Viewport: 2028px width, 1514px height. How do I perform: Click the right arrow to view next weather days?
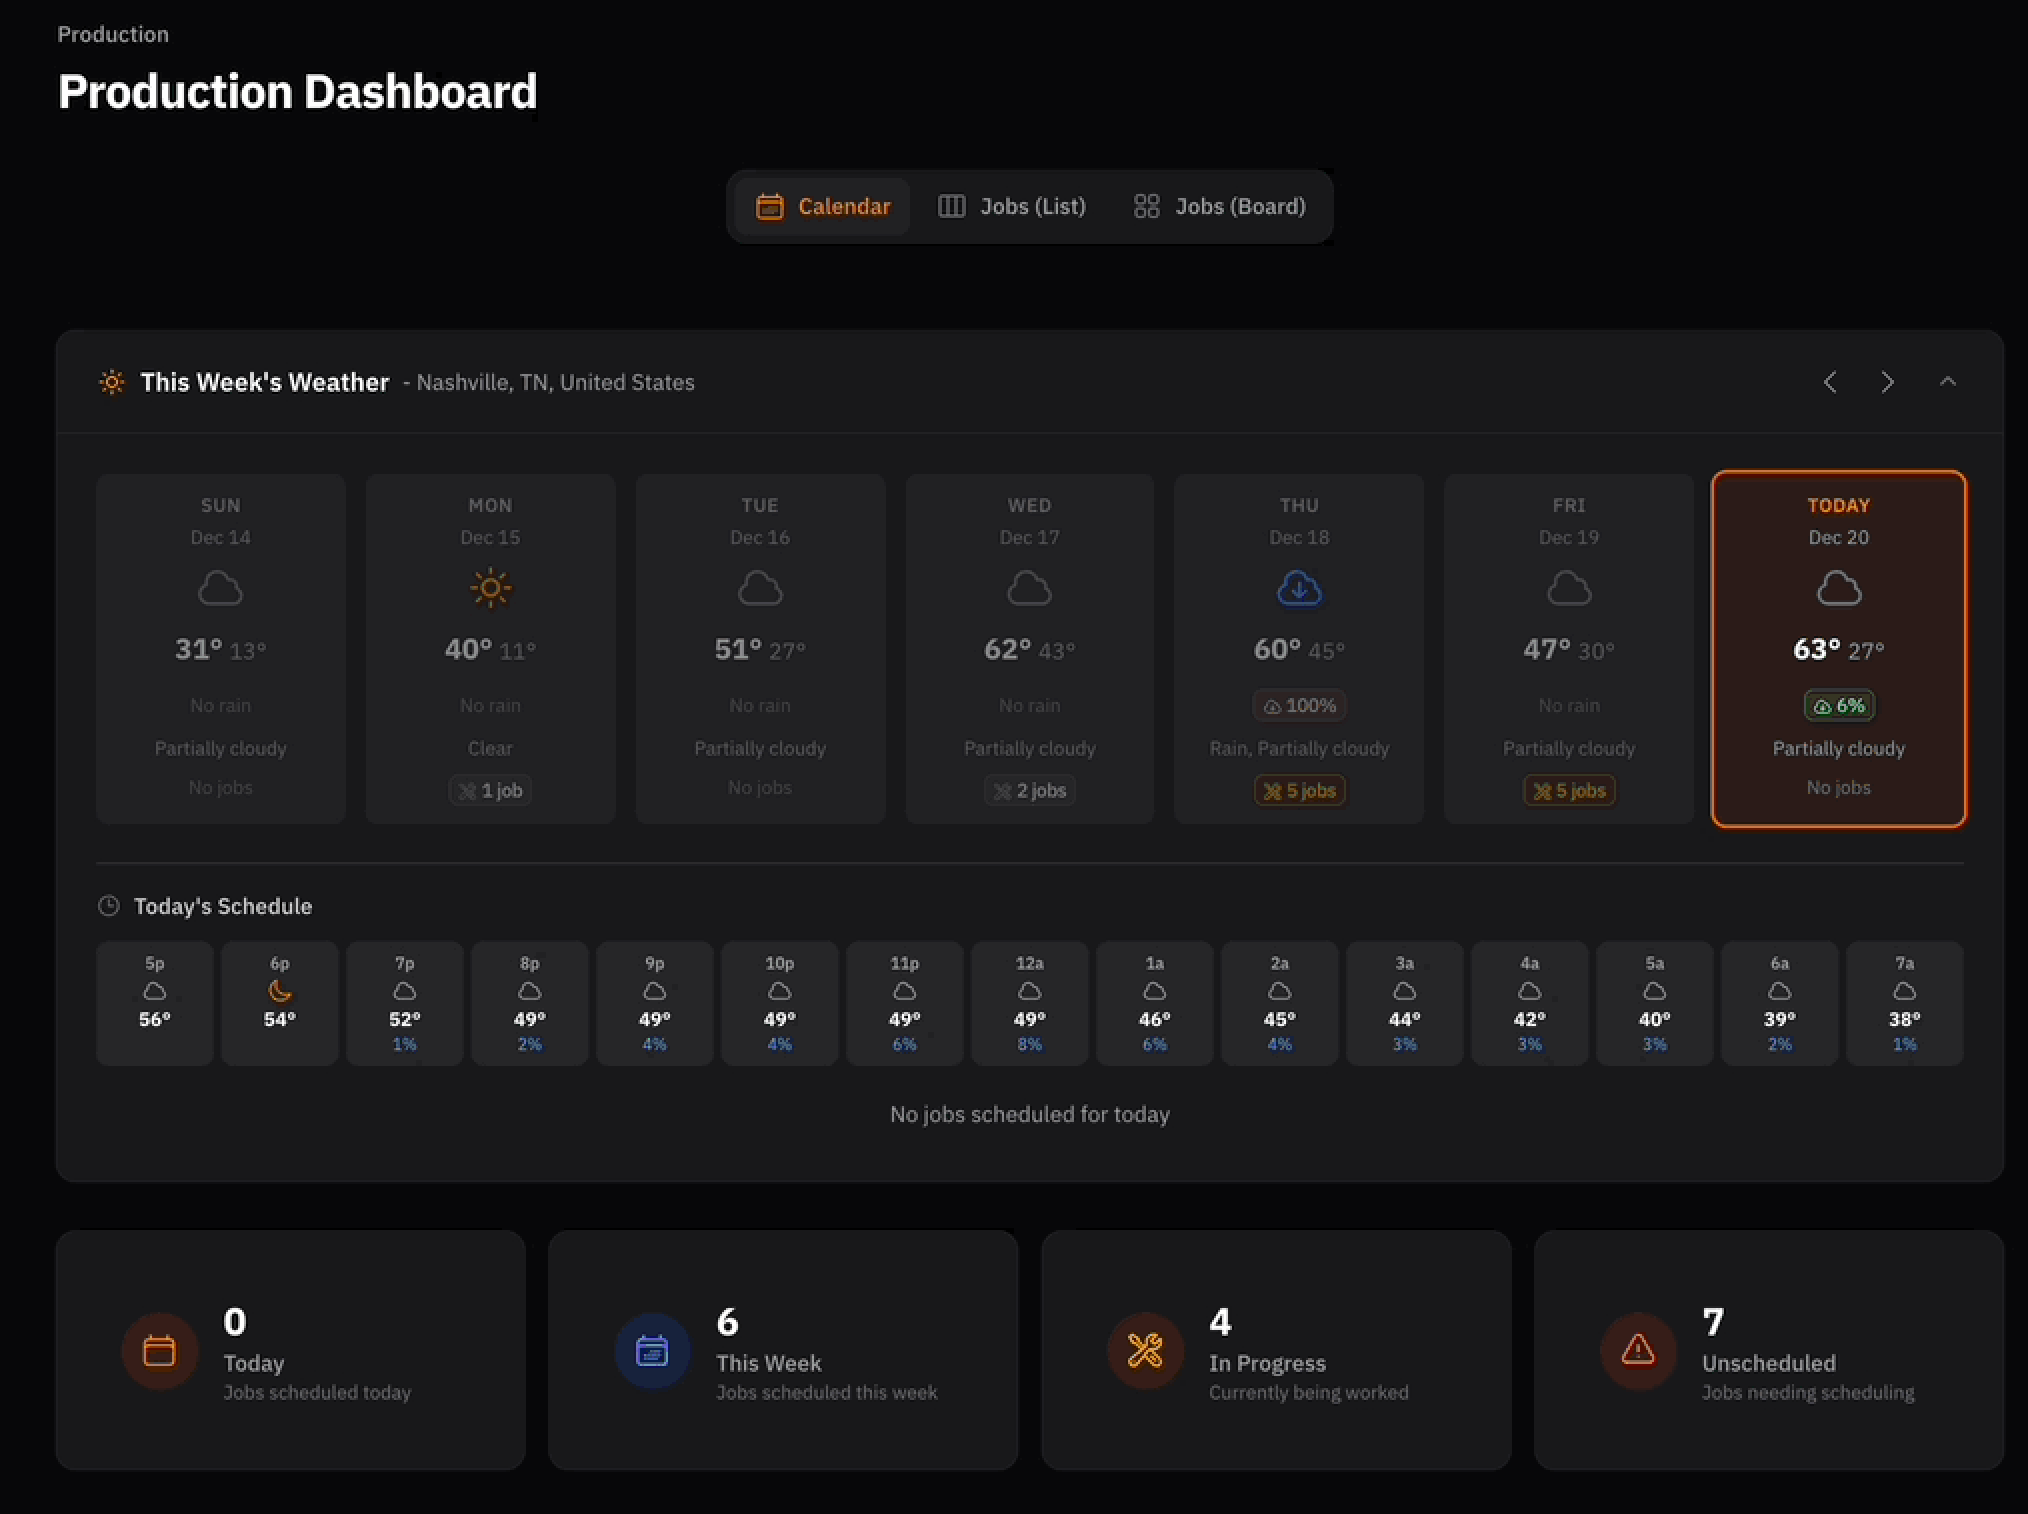tap(1887, 381)
